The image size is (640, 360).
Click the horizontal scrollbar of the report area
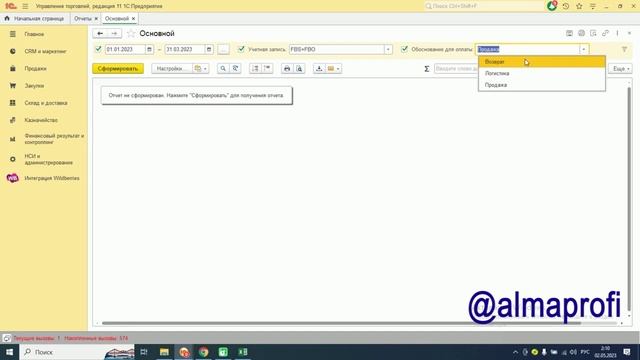[341, 323]
